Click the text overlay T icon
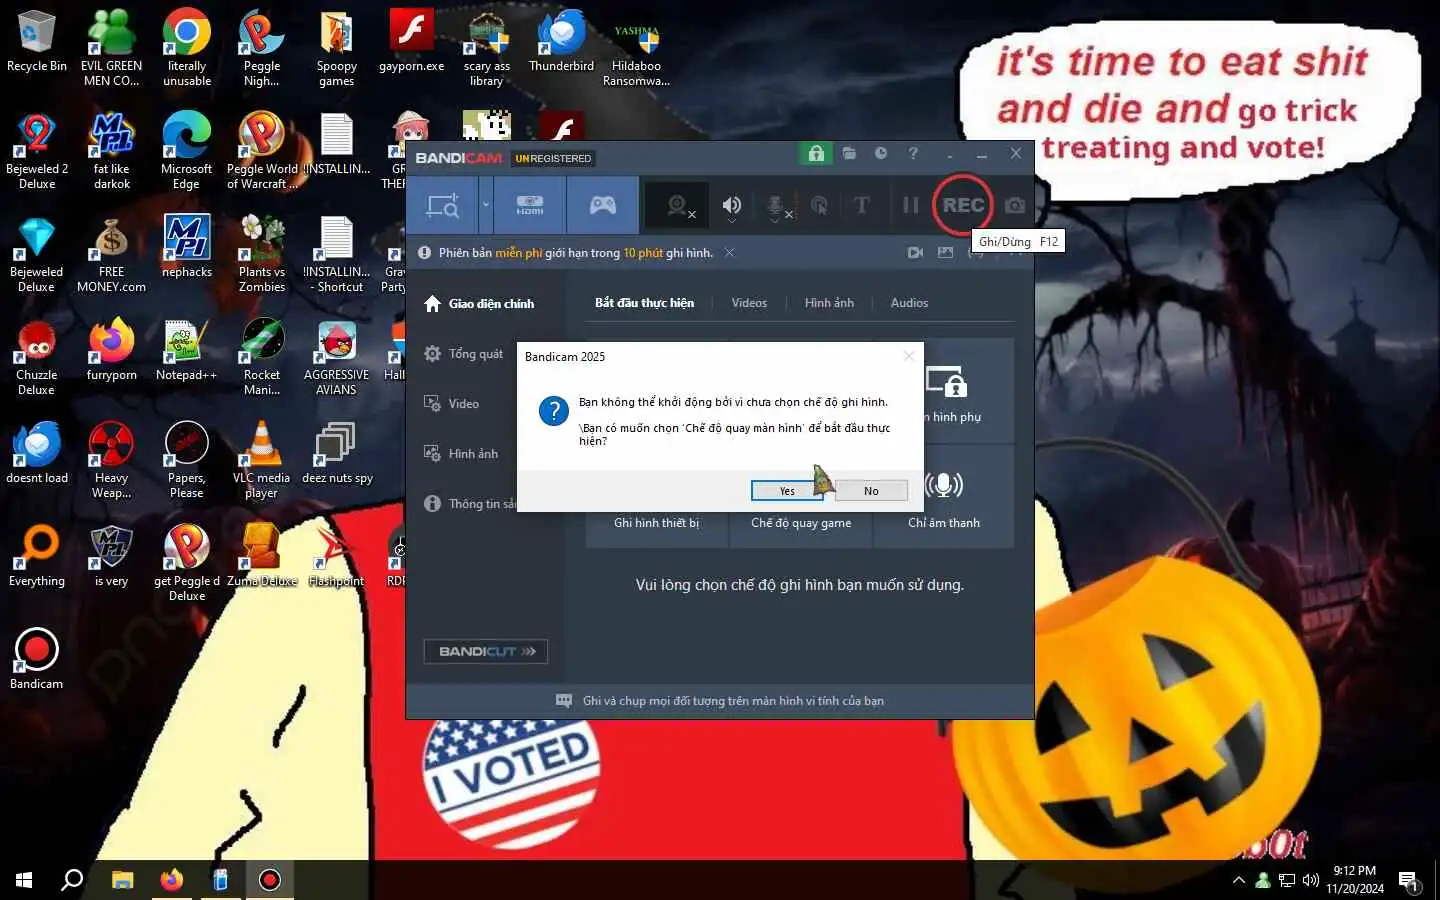The image size is (1440, 900). [x=861, y=205]
